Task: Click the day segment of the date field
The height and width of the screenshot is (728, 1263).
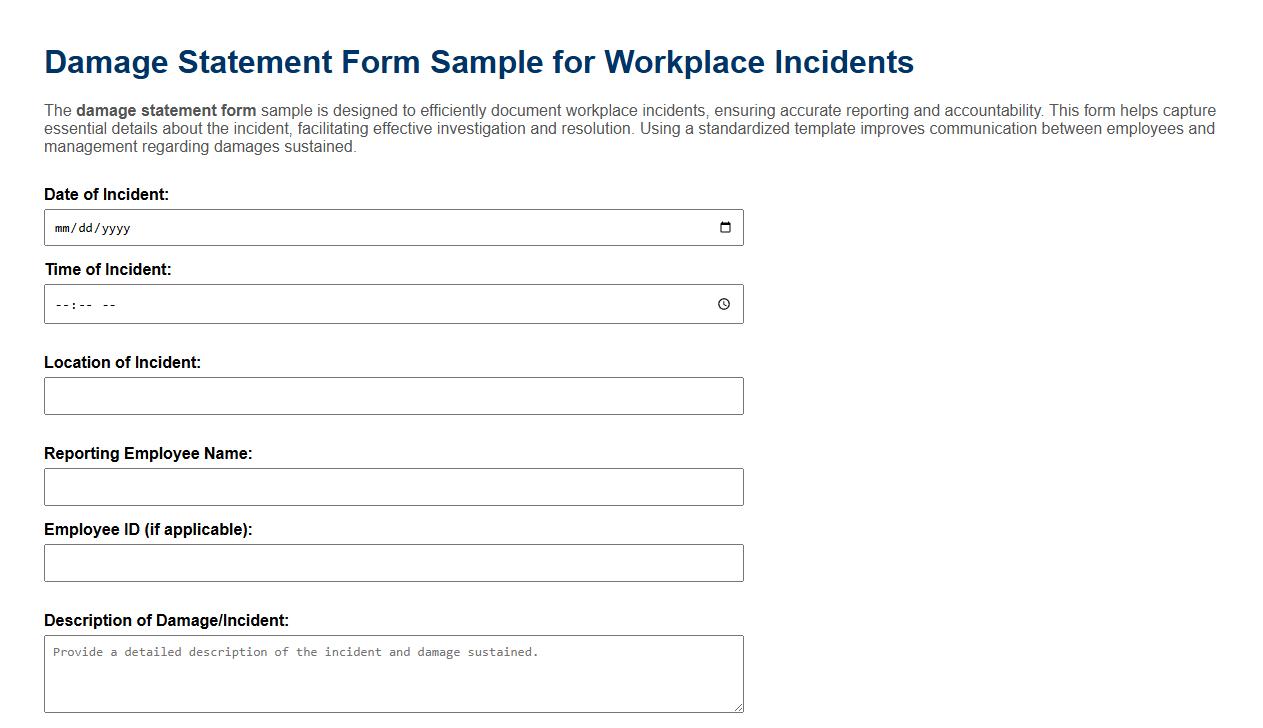Action: pyautogui.click(x=85, y=227)
